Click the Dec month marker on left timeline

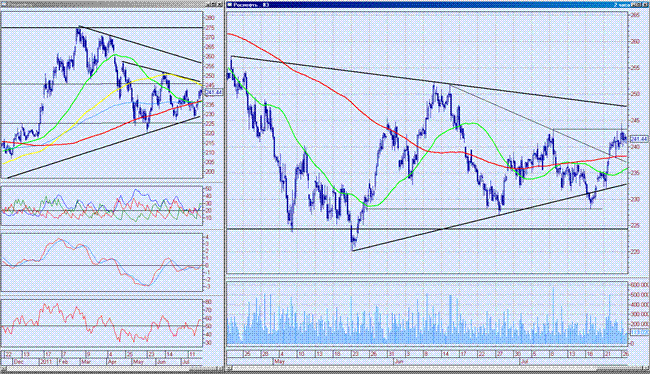19,362
